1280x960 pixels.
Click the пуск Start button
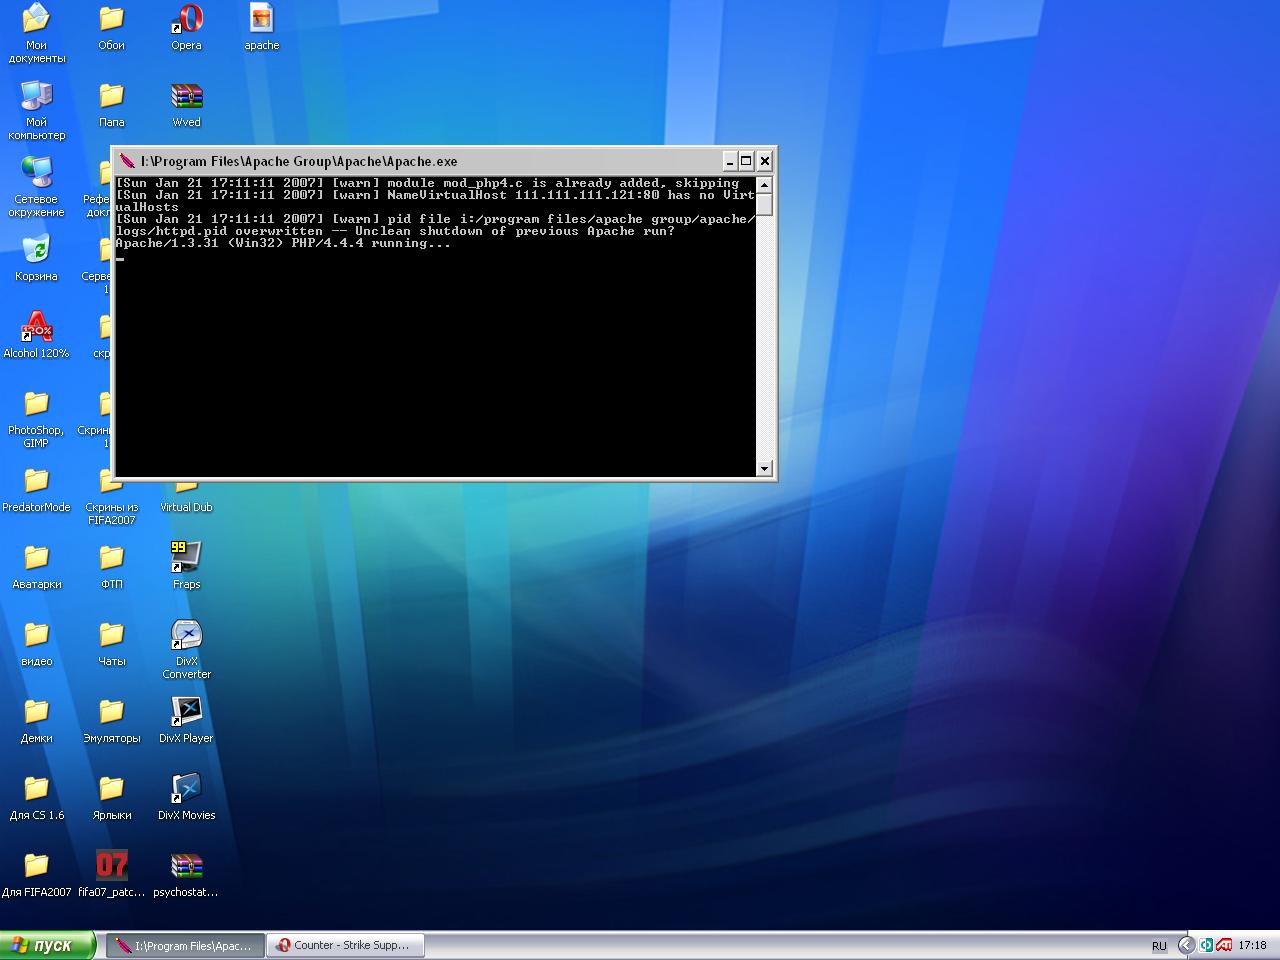click(48, 945)
